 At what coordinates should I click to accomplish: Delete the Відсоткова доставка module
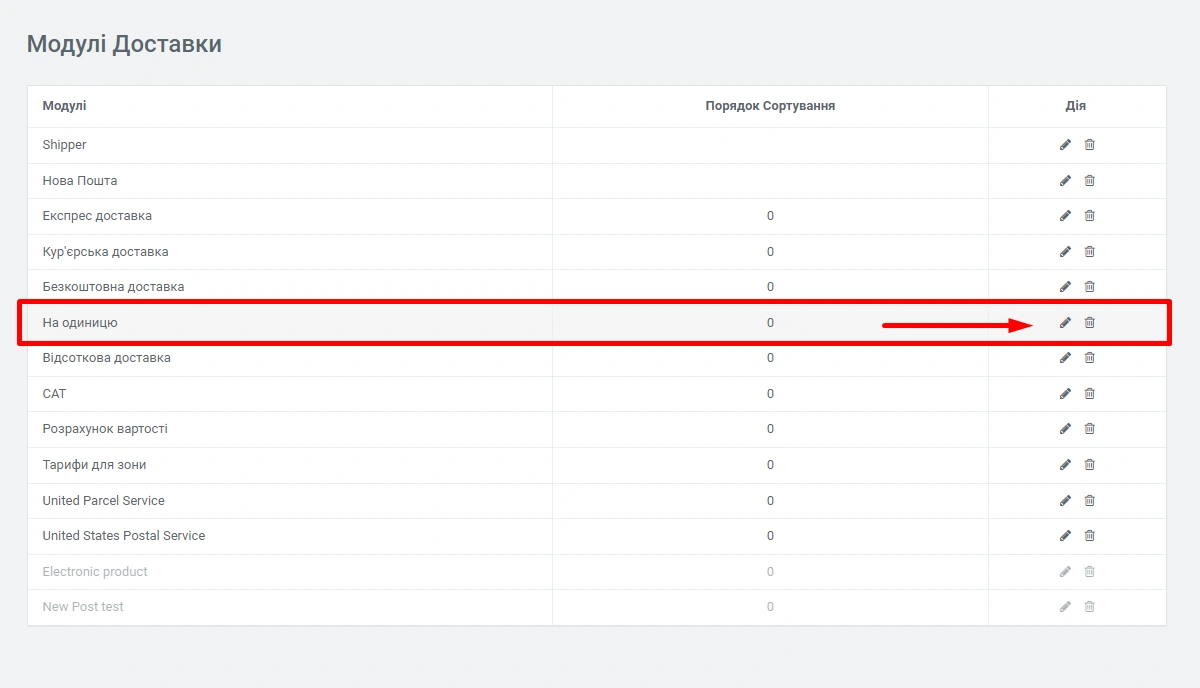tap(1090, 358)
